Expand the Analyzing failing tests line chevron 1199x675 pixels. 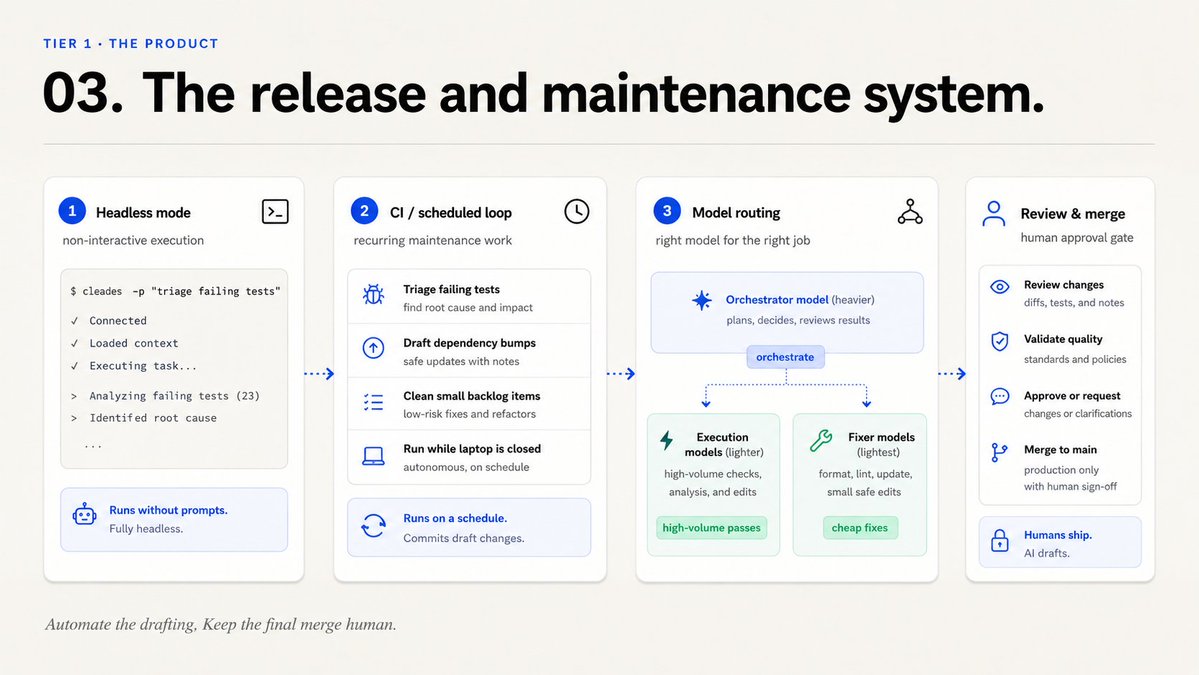74,396
